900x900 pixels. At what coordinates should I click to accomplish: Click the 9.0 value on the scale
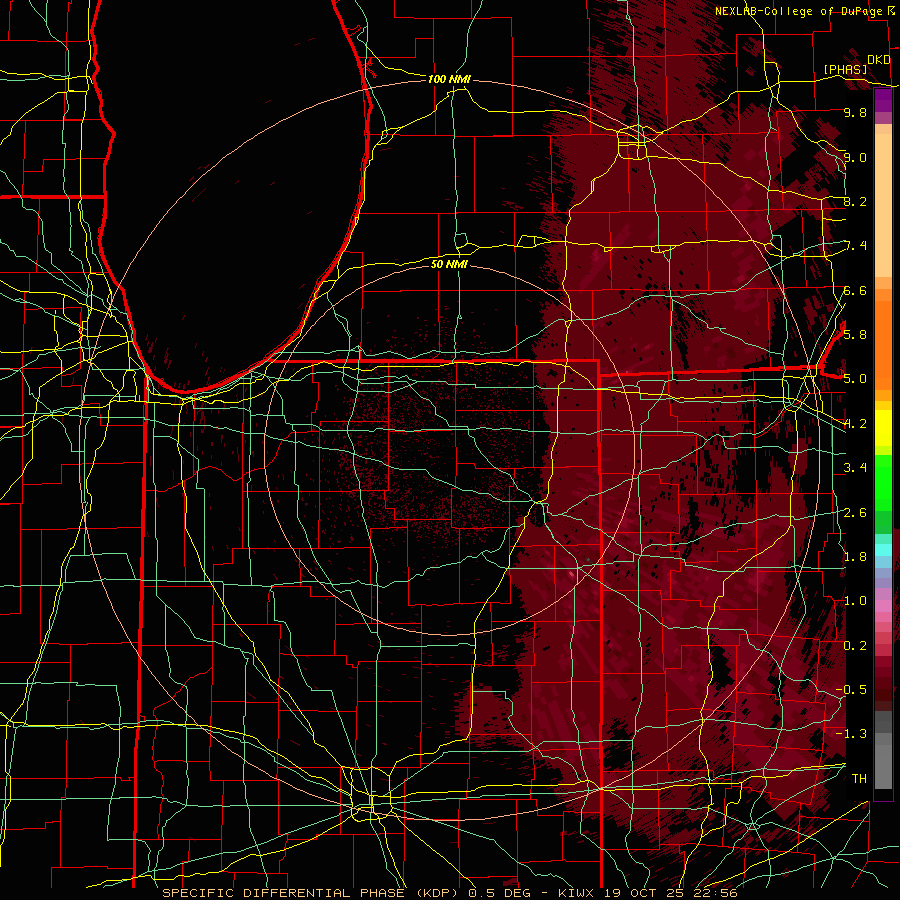855,157
